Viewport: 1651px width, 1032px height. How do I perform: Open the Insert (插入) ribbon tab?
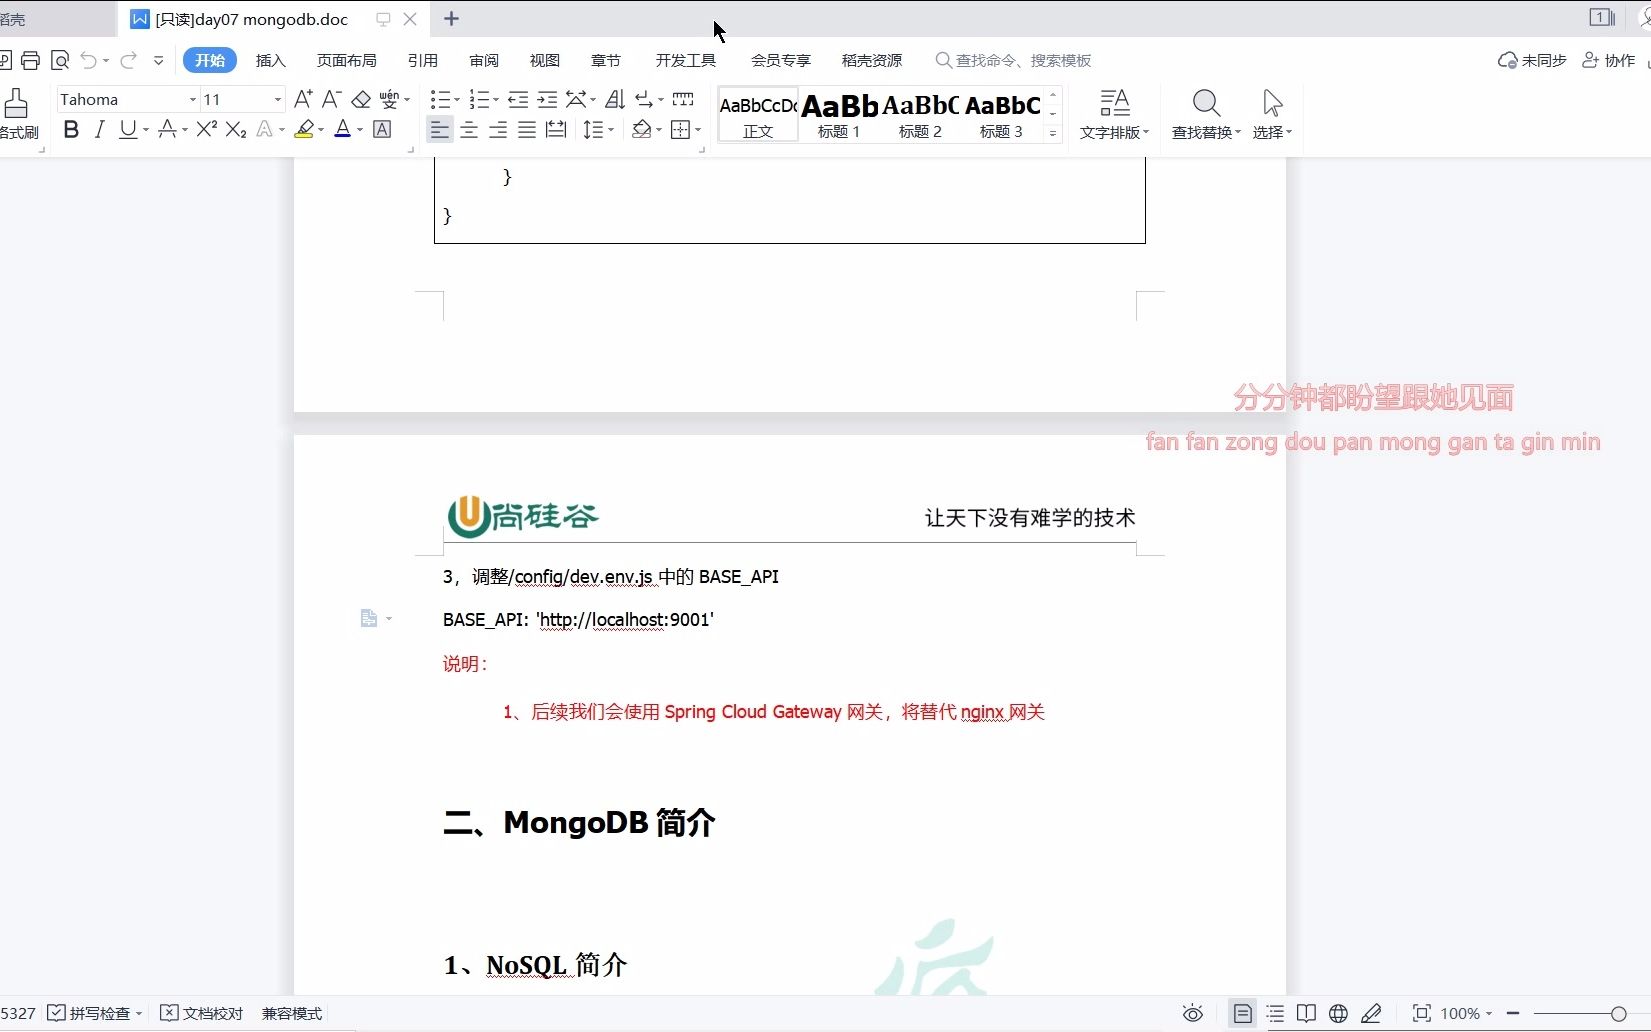pyautogui.click(x=270, y=60)
